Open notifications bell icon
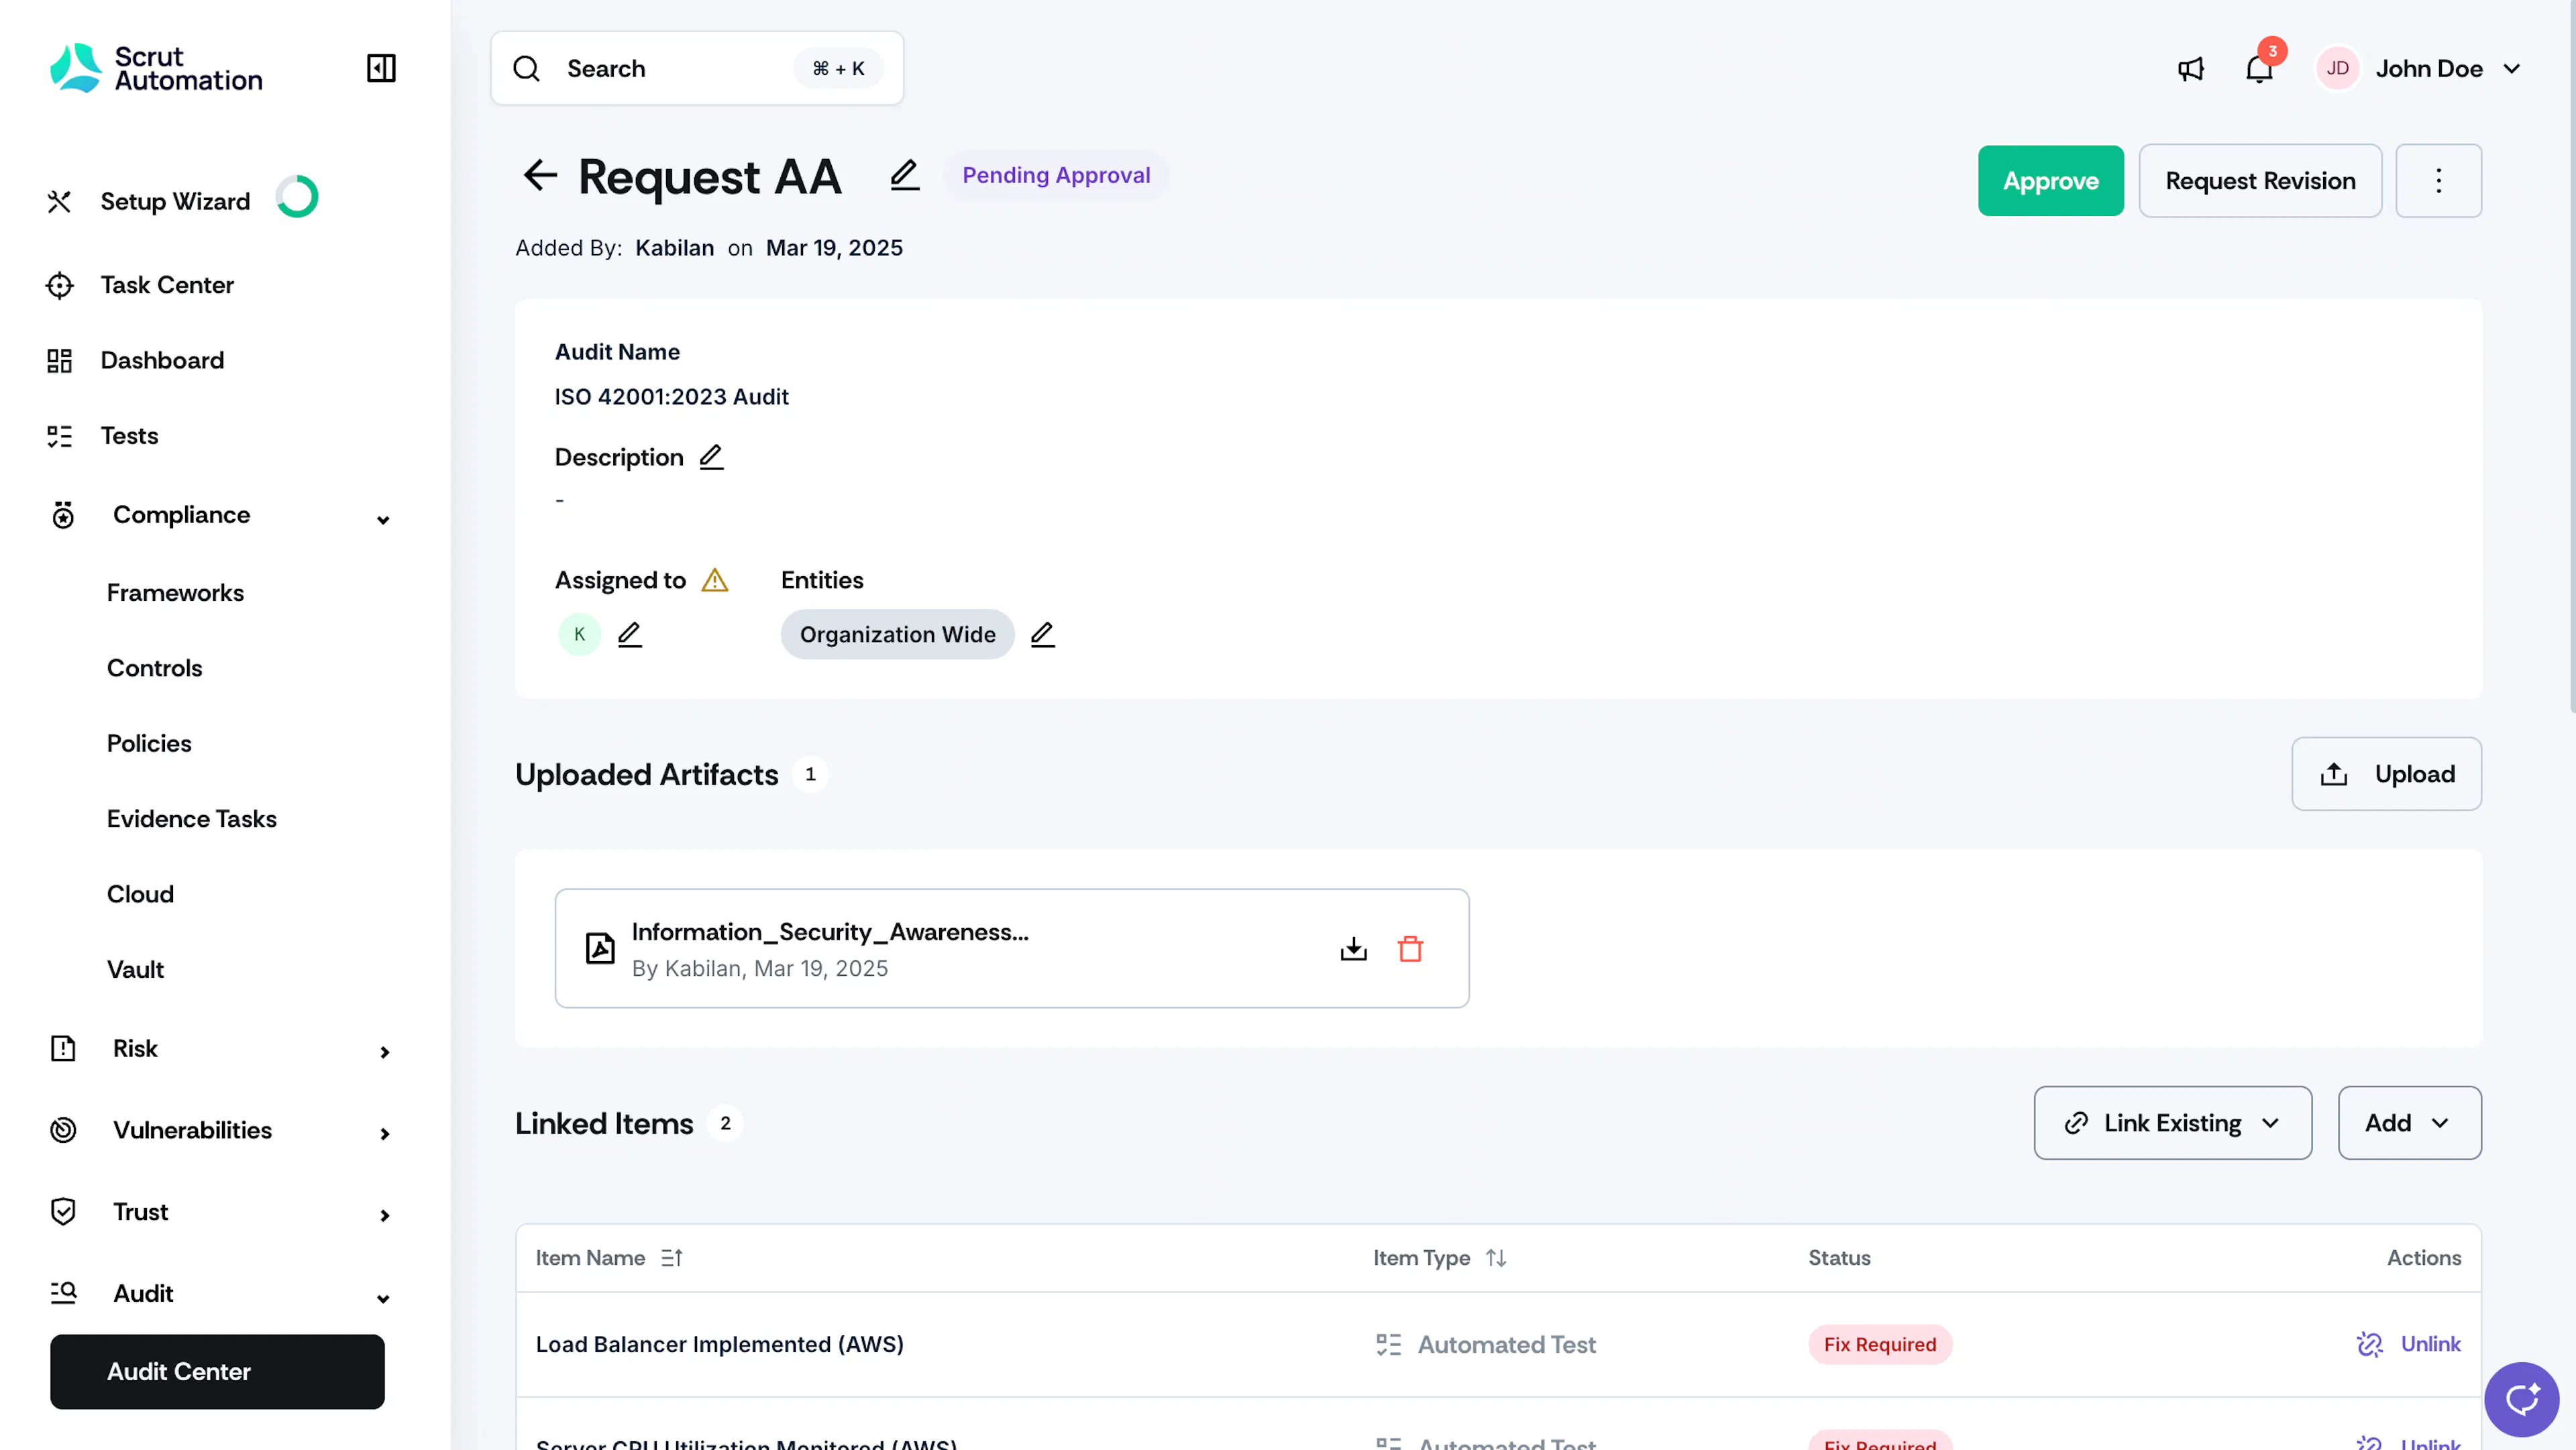The width and height of the screenshot is (2576, 1450). point(2259,69)
